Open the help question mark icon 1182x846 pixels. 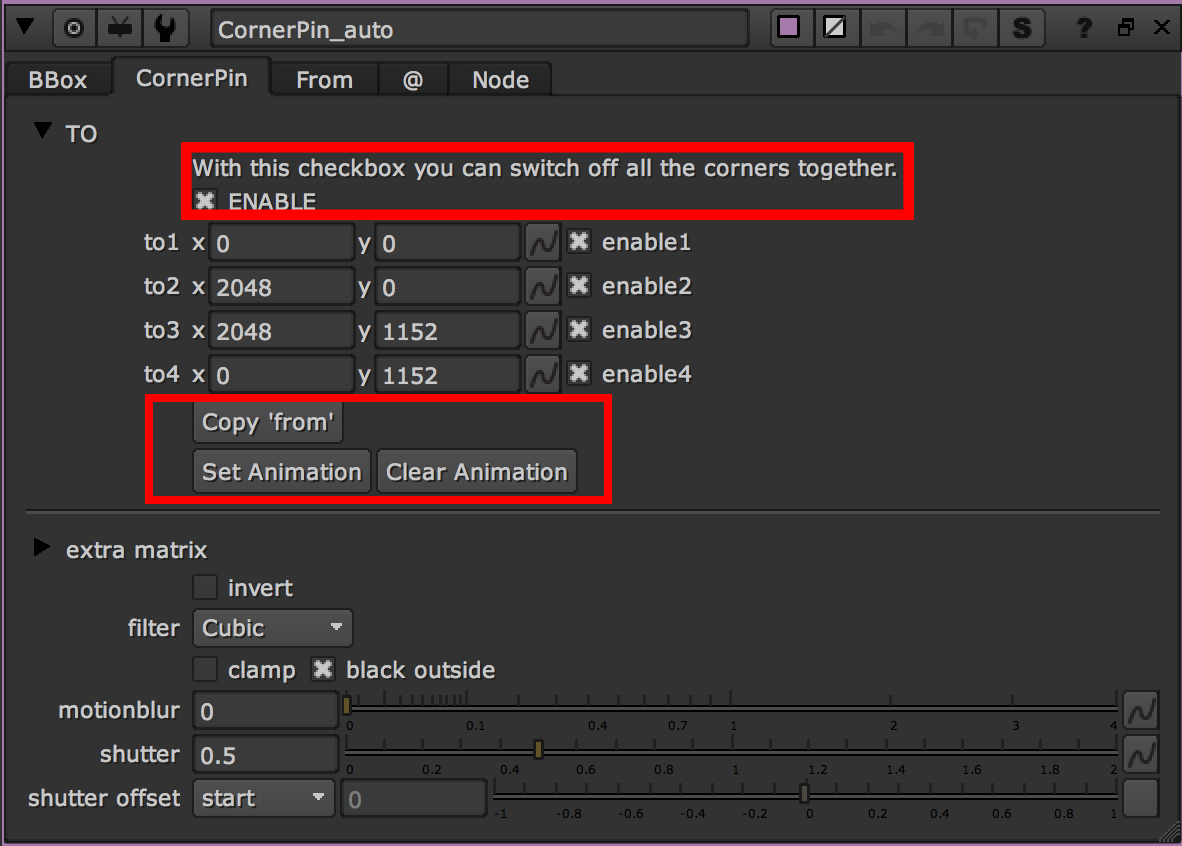coord(1083,28)
